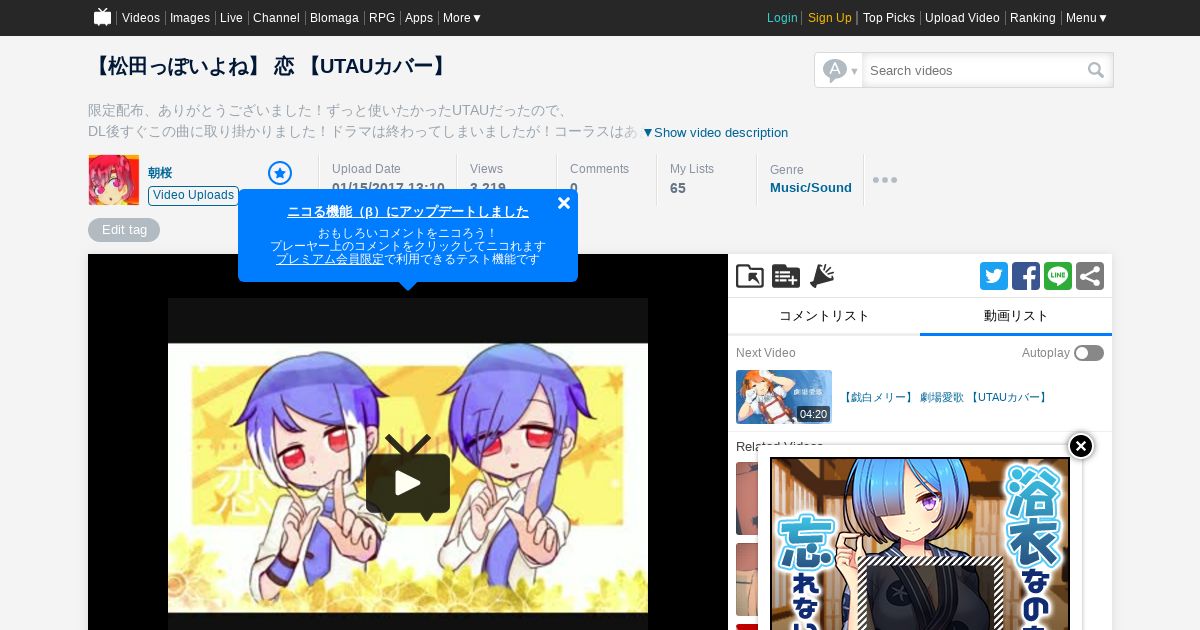Click the Niconico TV logo icon
Image resolution: width=1200 pixels, height=630 pixels.
click(102, 17)
